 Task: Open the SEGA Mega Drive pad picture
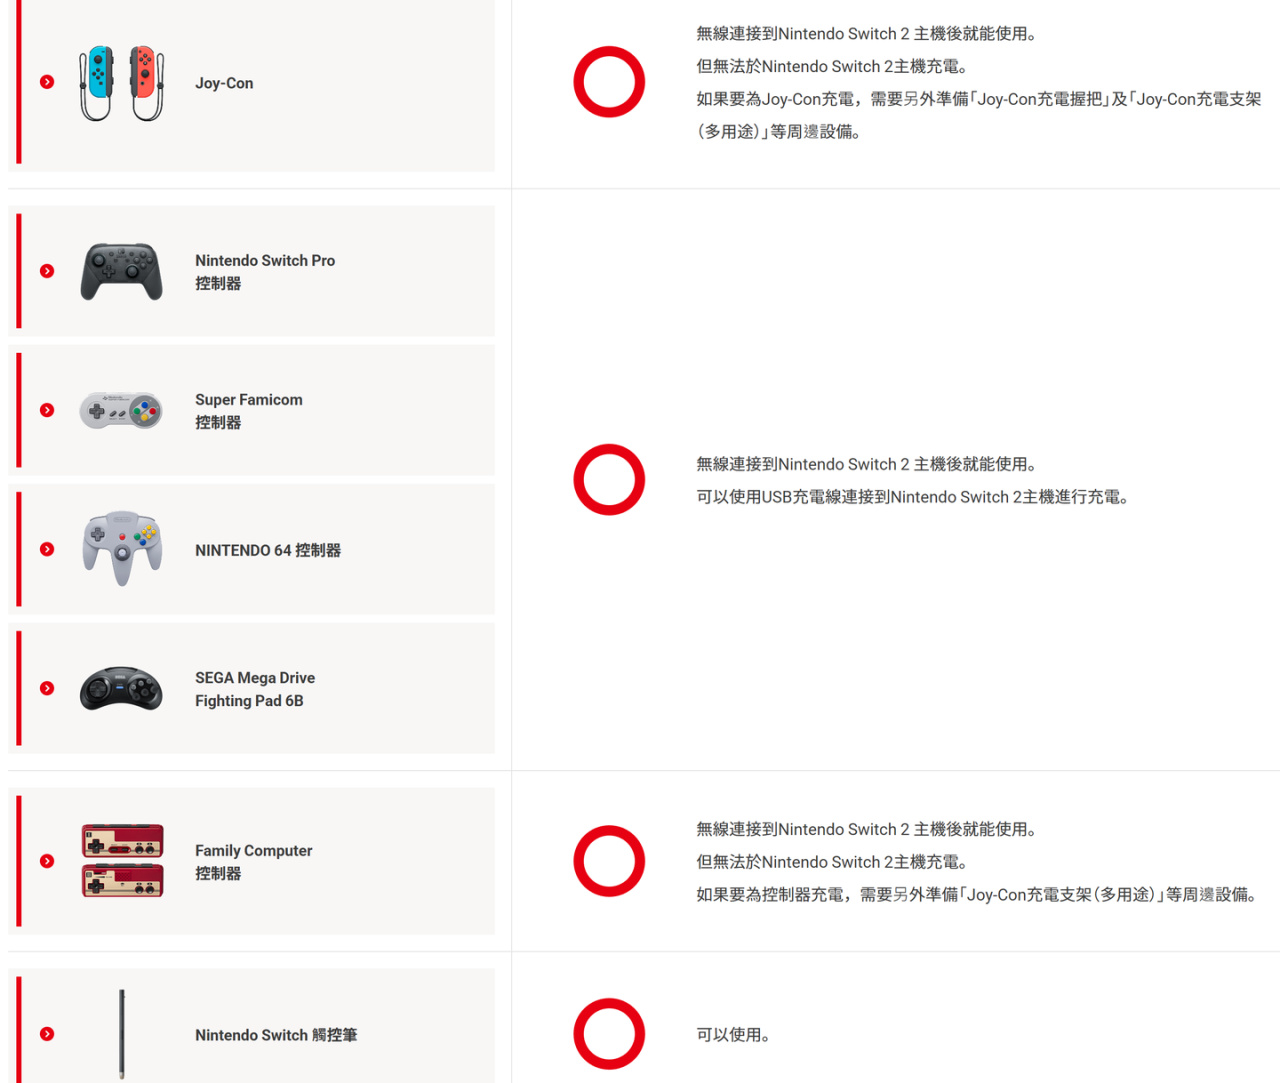(122, 688)
